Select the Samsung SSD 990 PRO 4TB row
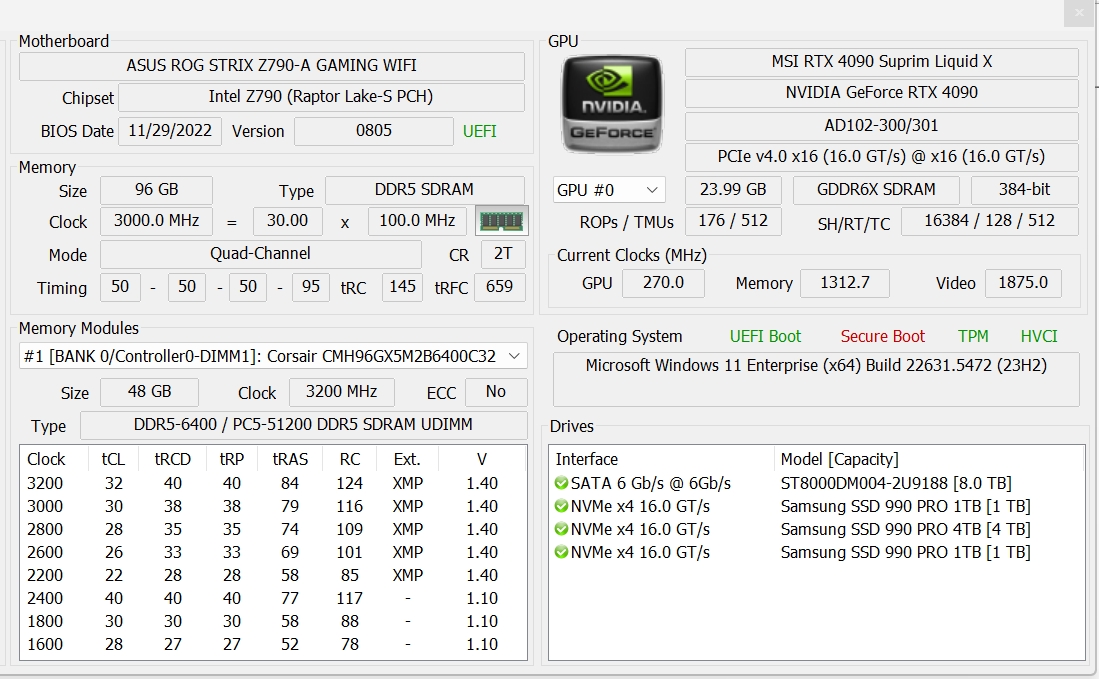This screenshot has width=1099, height=679. [x=816, y=529]
